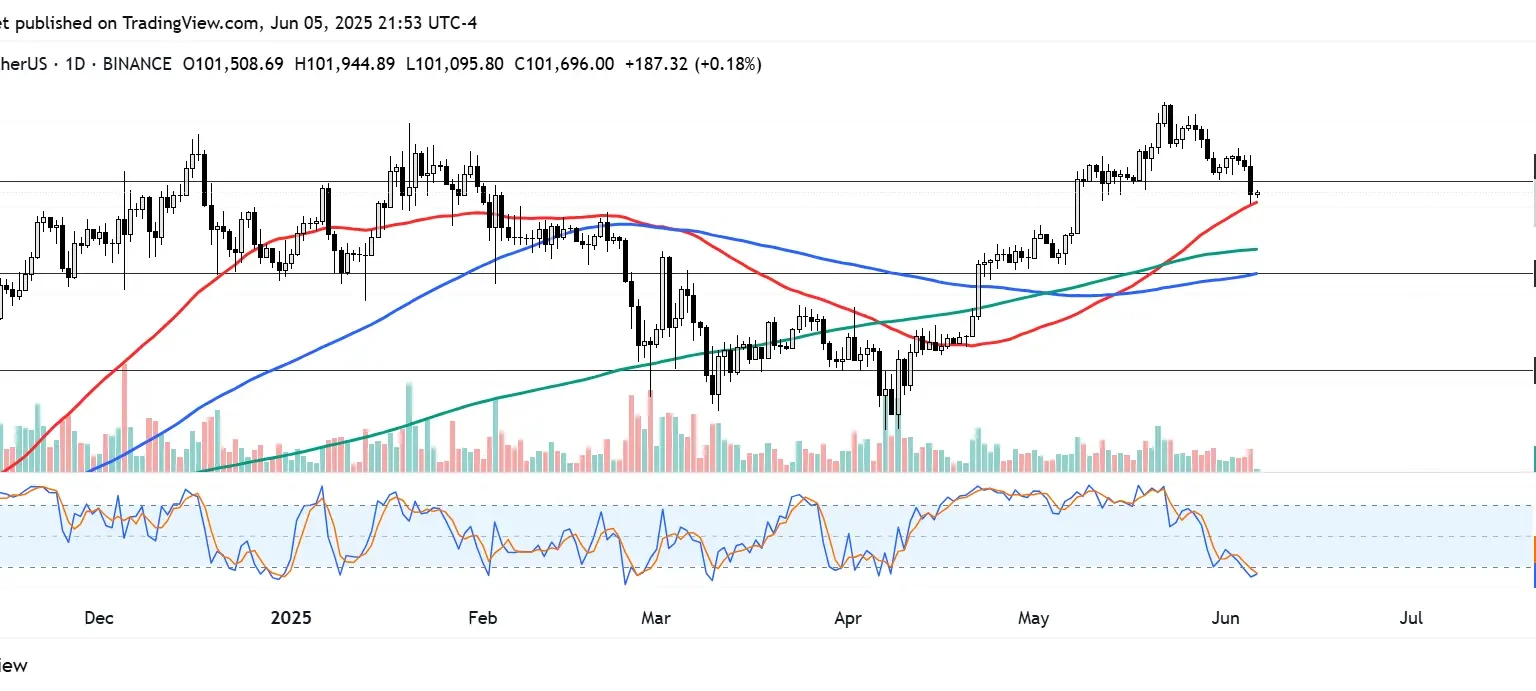Click the close price value C101,696.00
This screenshot has height=691, width=1536.
tap(564, 64)
